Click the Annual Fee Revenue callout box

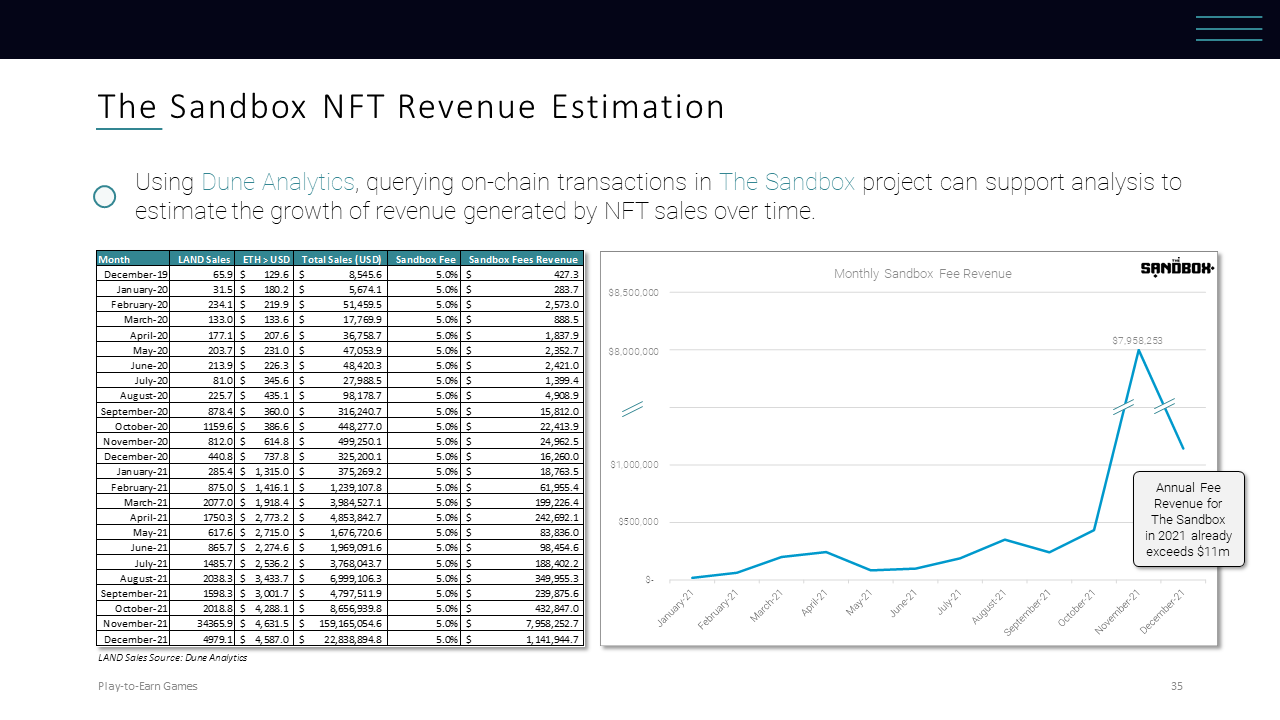(x=1188, y=520)
